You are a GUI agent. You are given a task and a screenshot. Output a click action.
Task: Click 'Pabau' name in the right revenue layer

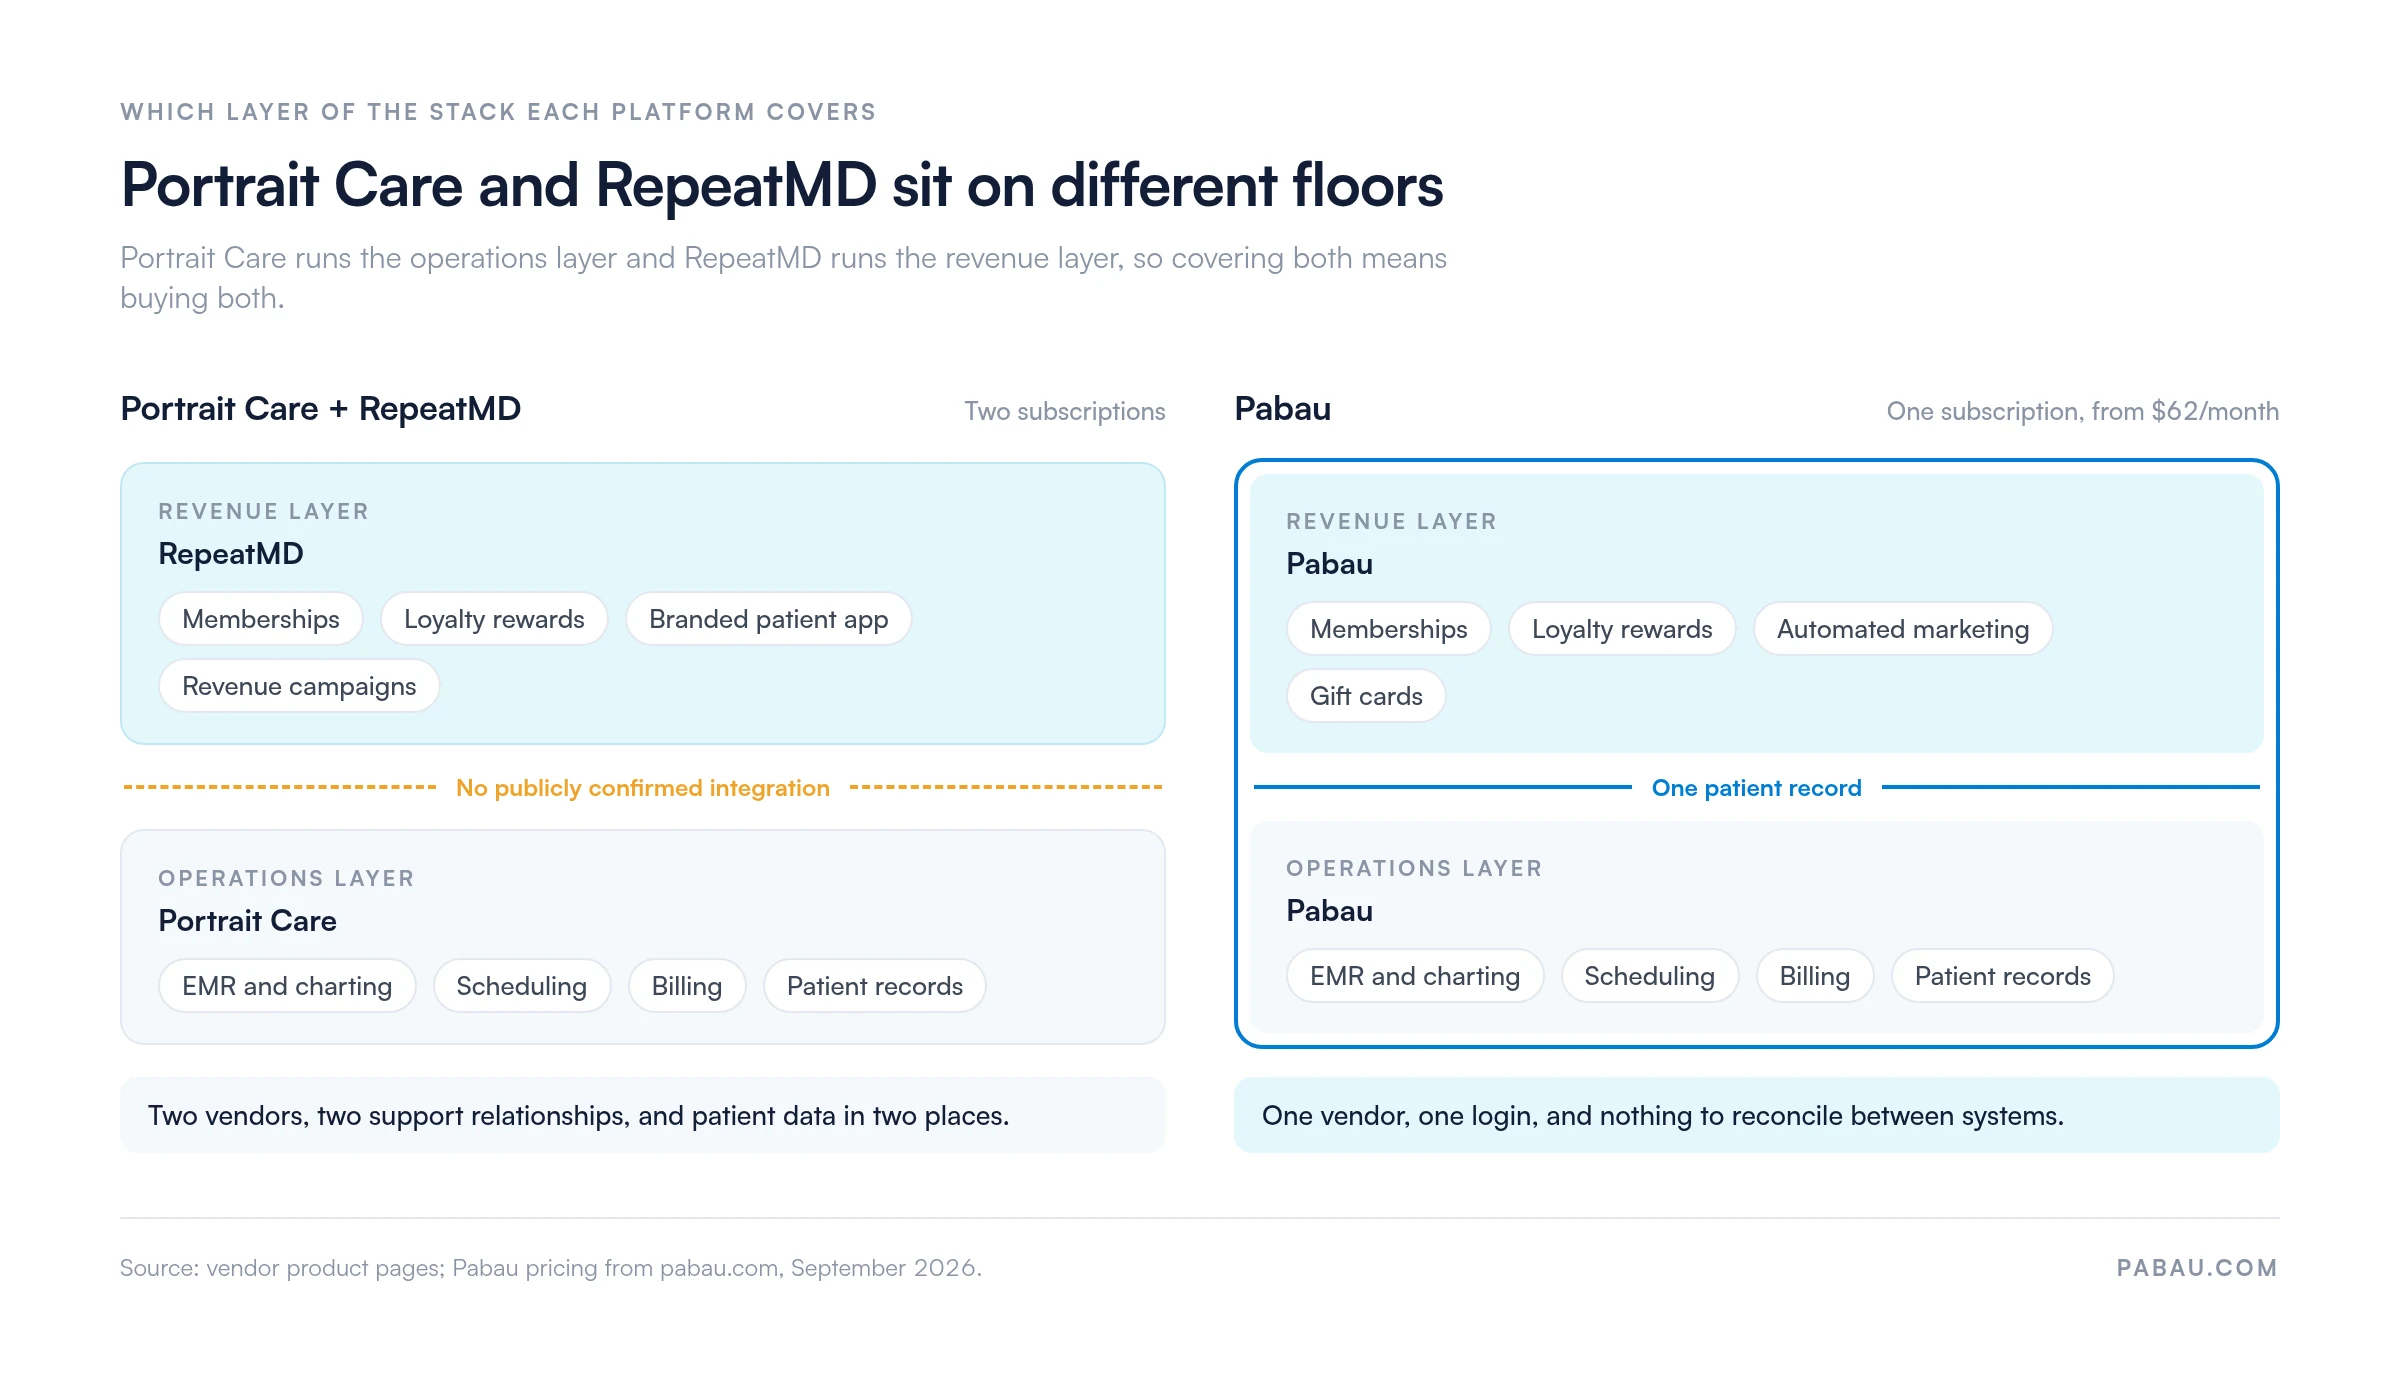click(x=1329, y=563)
